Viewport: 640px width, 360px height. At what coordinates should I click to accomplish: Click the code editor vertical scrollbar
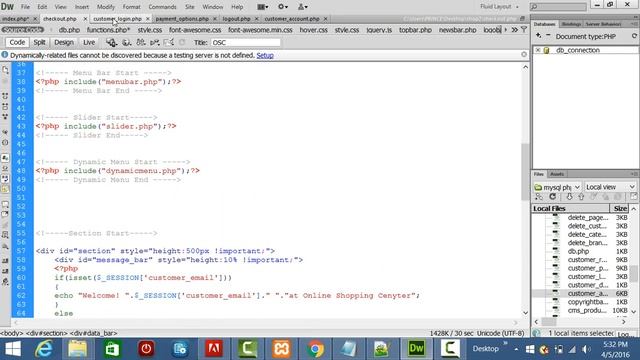click(x=525, y=171)
